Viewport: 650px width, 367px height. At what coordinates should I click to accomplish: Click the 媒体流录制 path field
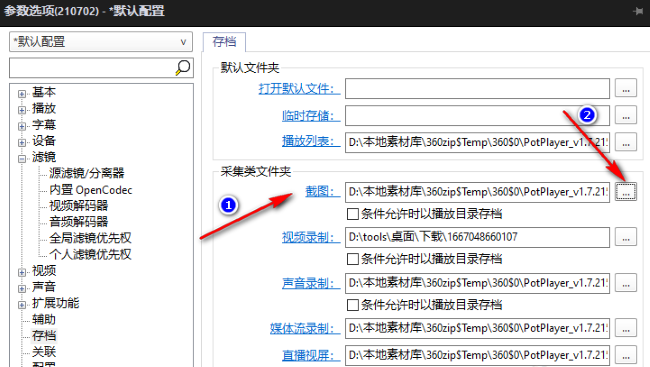477,328
